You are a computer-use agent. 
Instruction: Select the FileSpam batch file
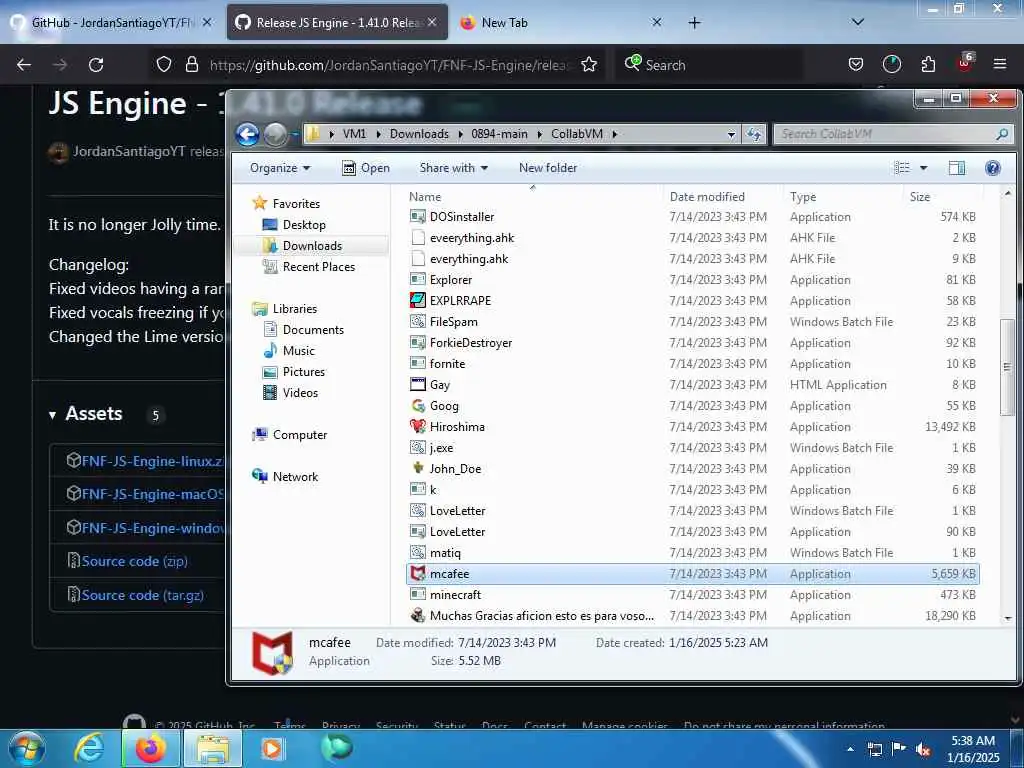click(x=453, y=322)
